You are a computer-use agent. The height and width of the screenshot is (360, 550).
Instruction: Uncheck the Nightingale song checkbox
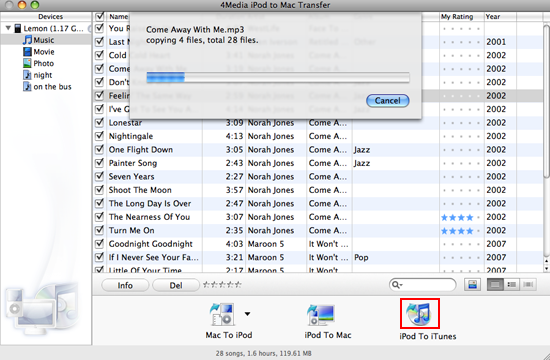100,135
